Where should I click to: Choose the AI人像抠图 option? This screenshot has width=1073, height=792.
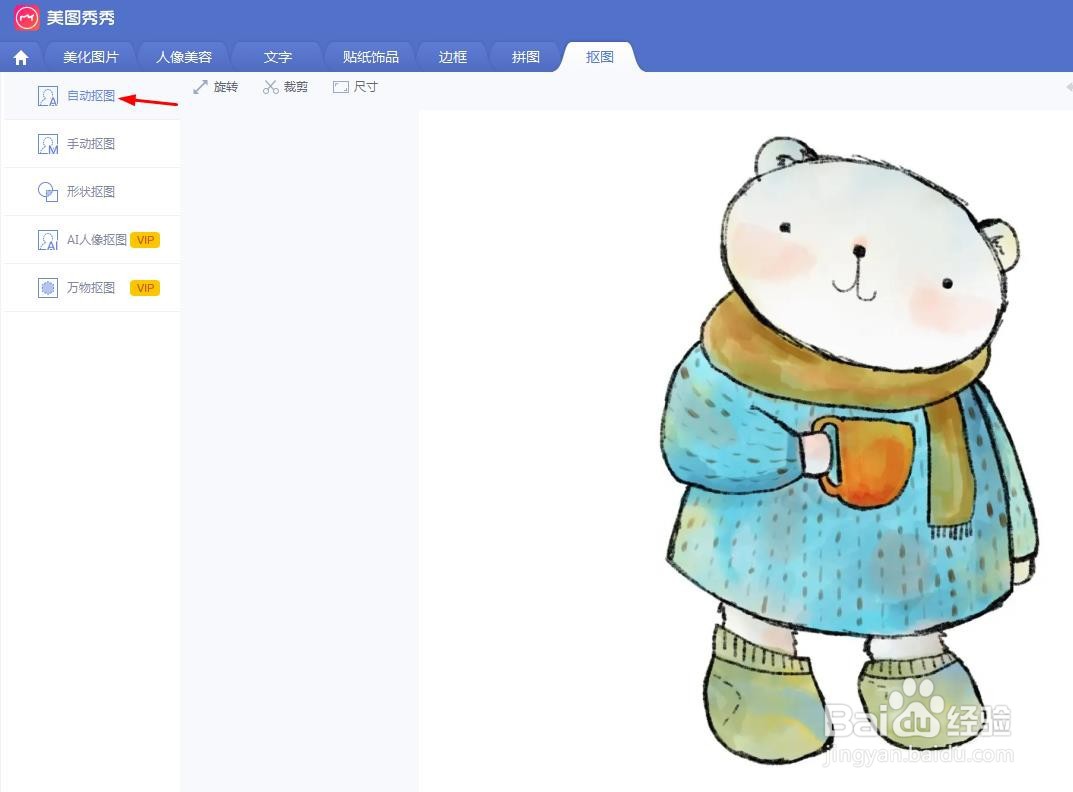click(x=97, y=240)
